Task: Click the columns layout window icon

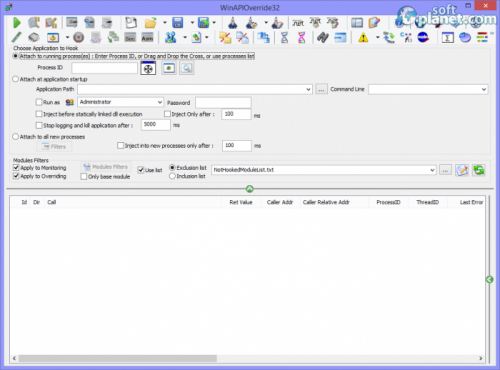Action: click(x=357, y=23)
